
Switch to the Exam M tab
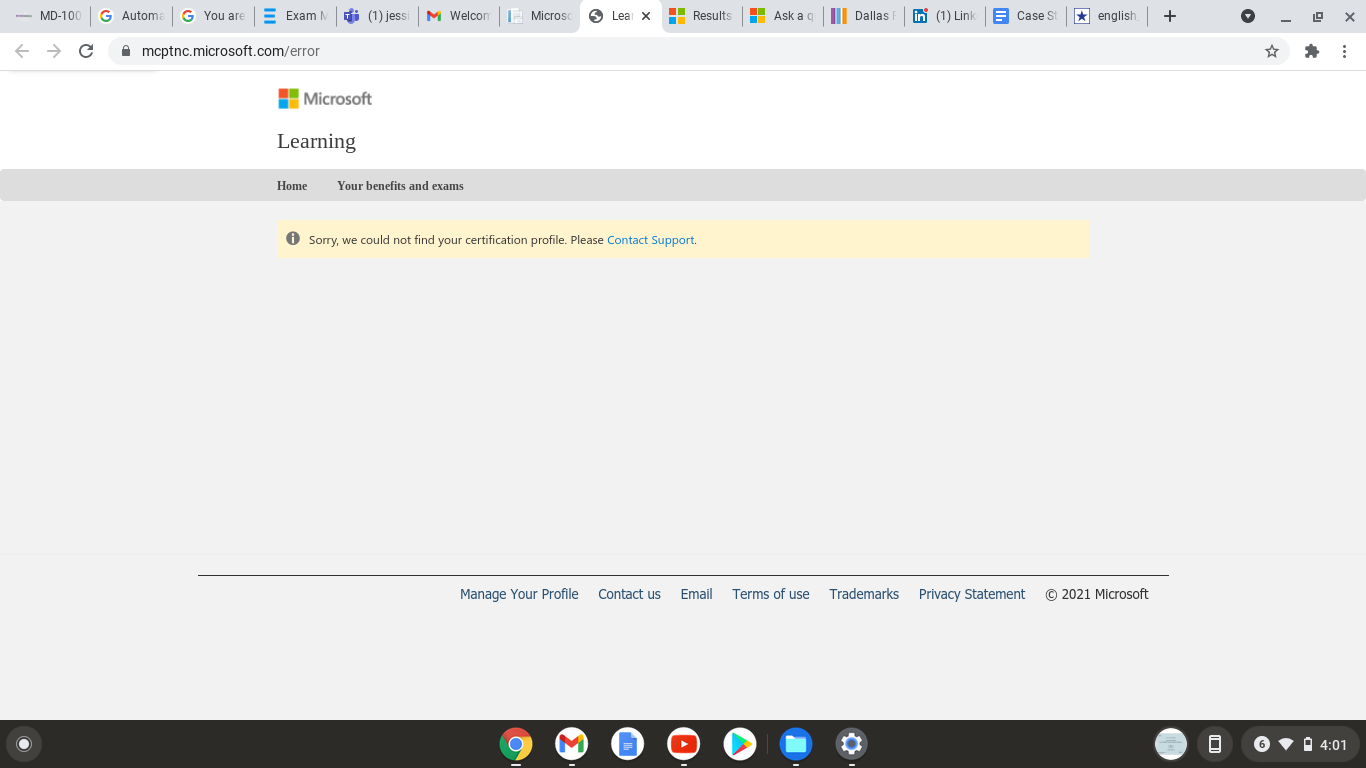click(295, 16)
